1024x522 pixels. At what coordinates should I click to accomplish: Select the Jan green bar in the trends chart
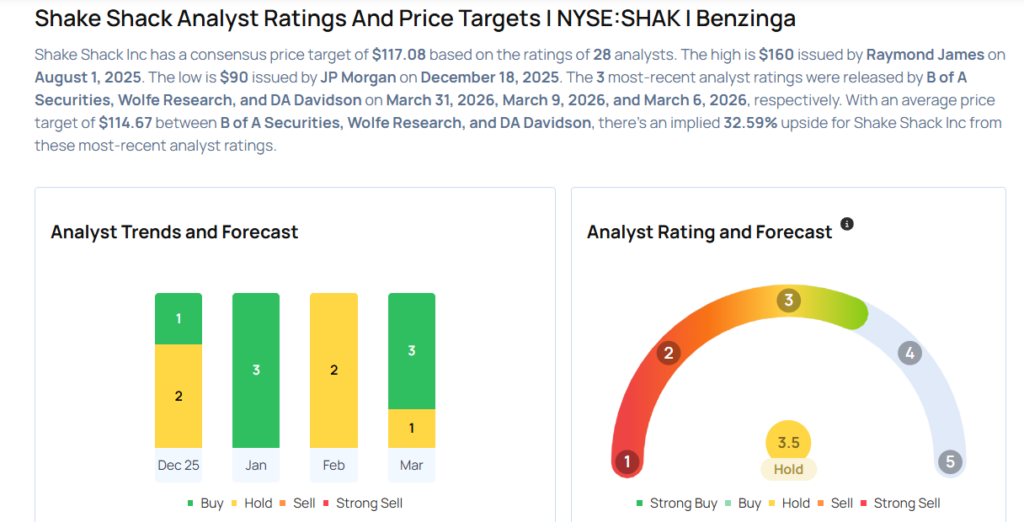pos(256,370)
